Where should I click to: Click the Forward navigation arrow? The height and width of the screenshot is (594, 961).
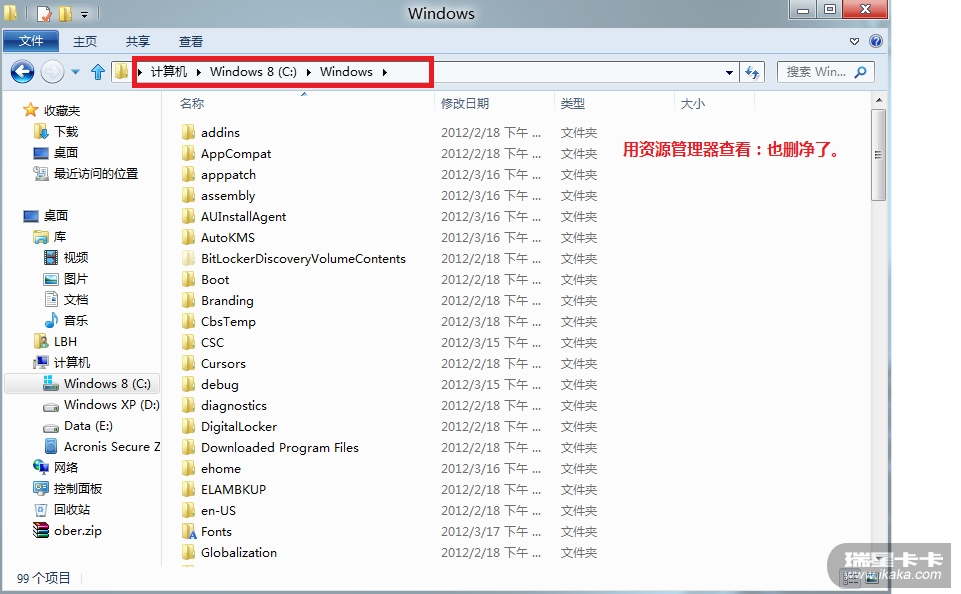[52, 72]
